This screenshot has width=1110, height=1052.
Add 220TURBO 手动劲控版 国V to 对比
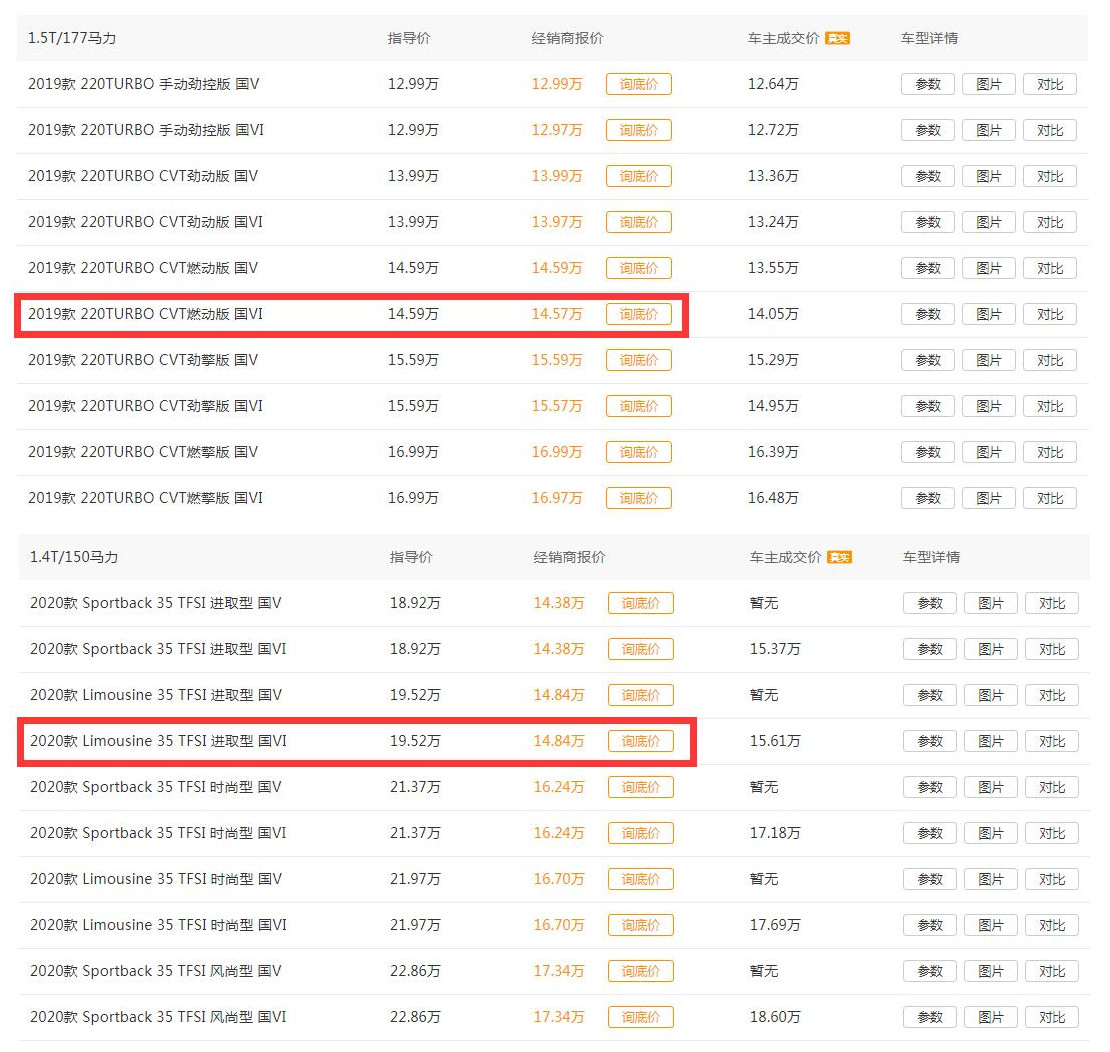tap(1050, 84)
